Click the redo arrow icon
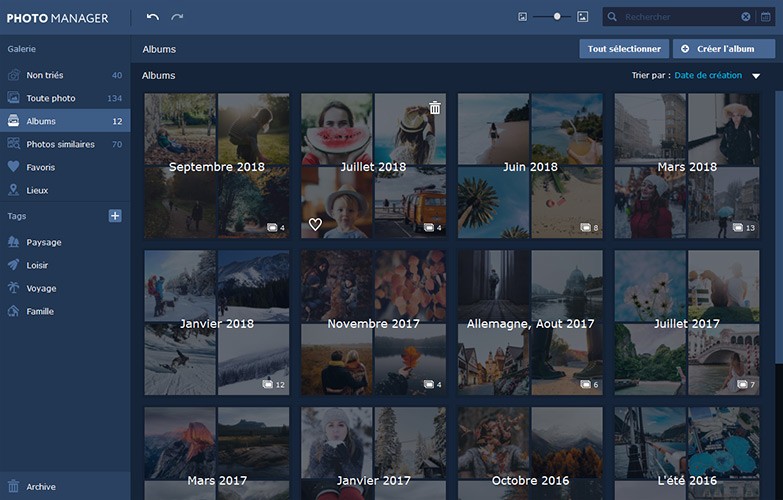 pos(177,17)
